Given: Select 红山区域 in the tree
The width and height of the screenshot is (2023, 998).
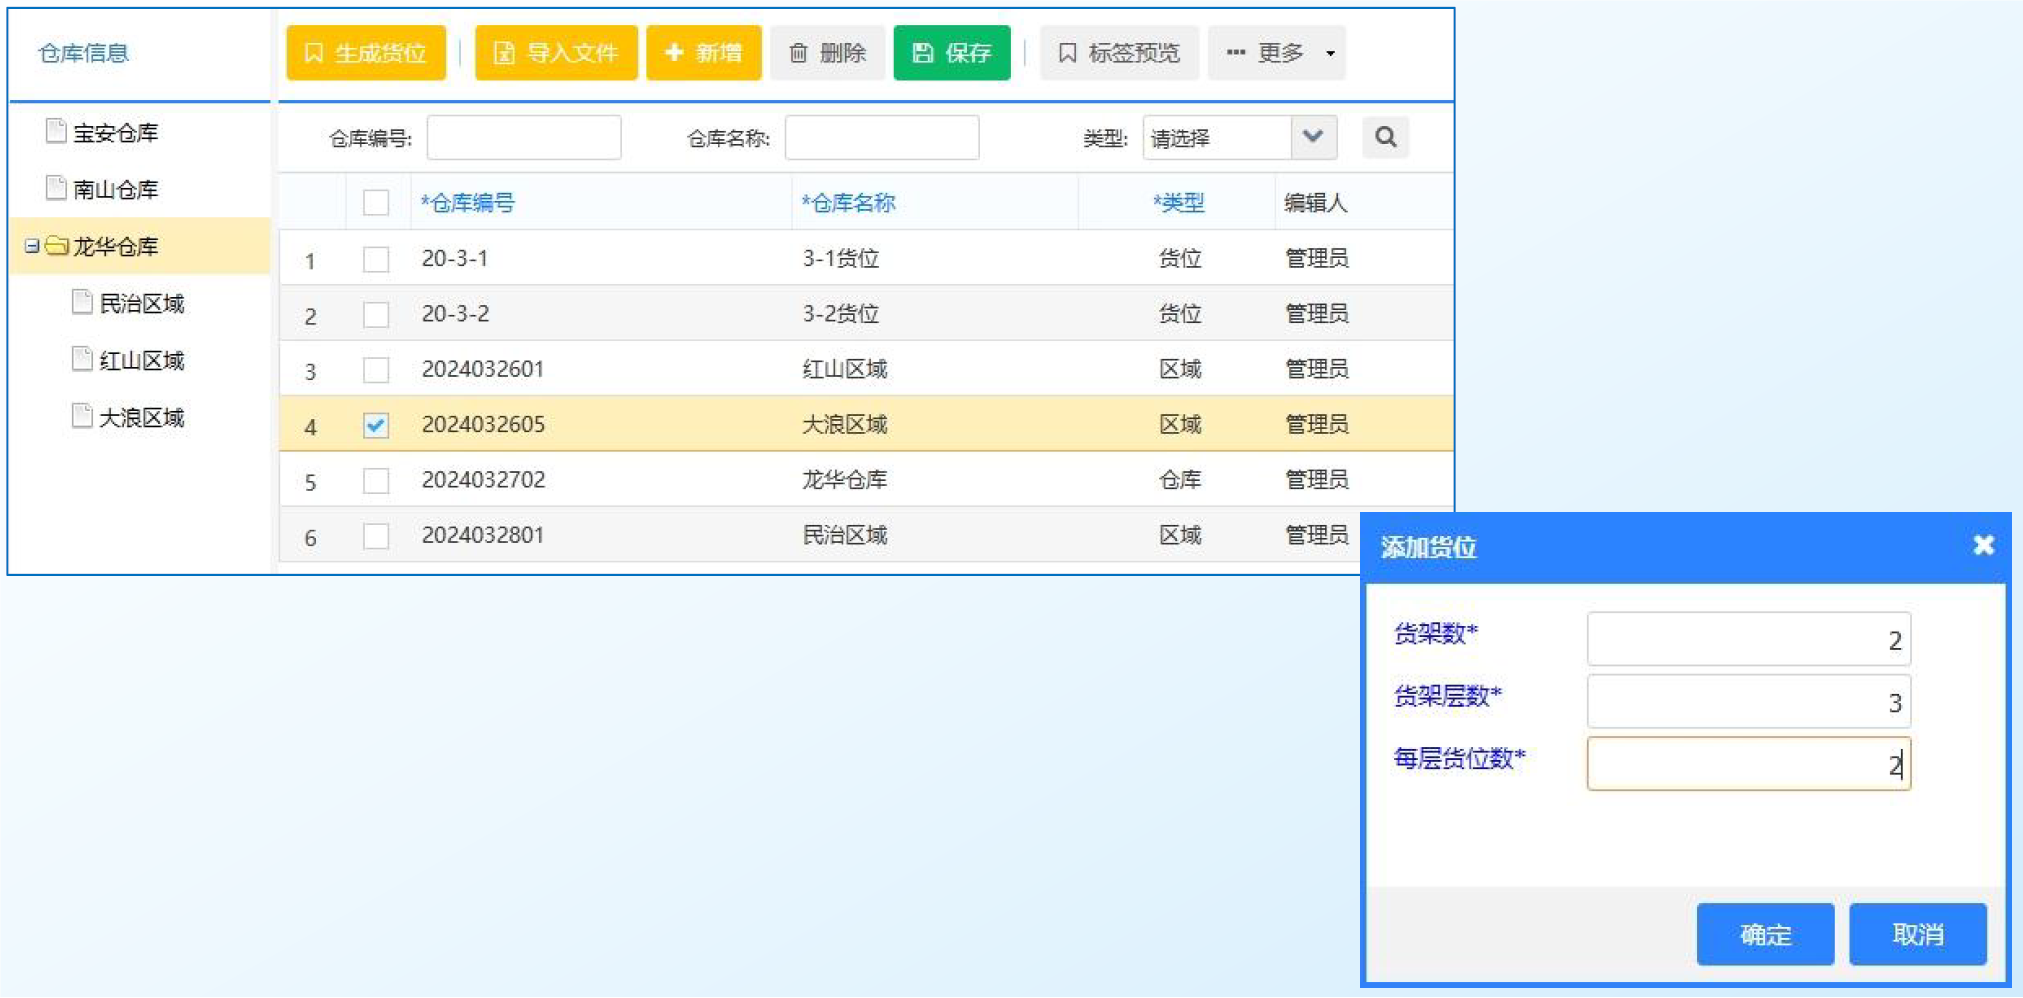Looking at the screenshot, I should click(x=141, y=360).
